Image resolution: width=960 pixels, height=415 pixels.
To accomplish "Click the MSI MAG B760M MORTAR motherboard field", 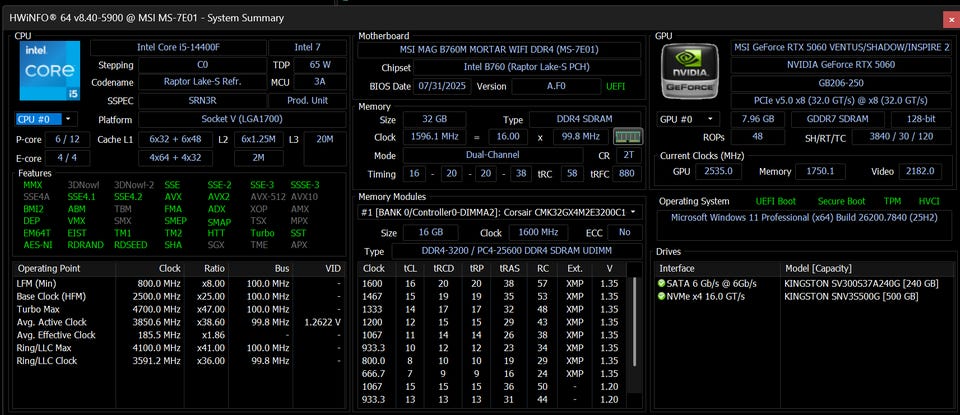I will 499,50.
